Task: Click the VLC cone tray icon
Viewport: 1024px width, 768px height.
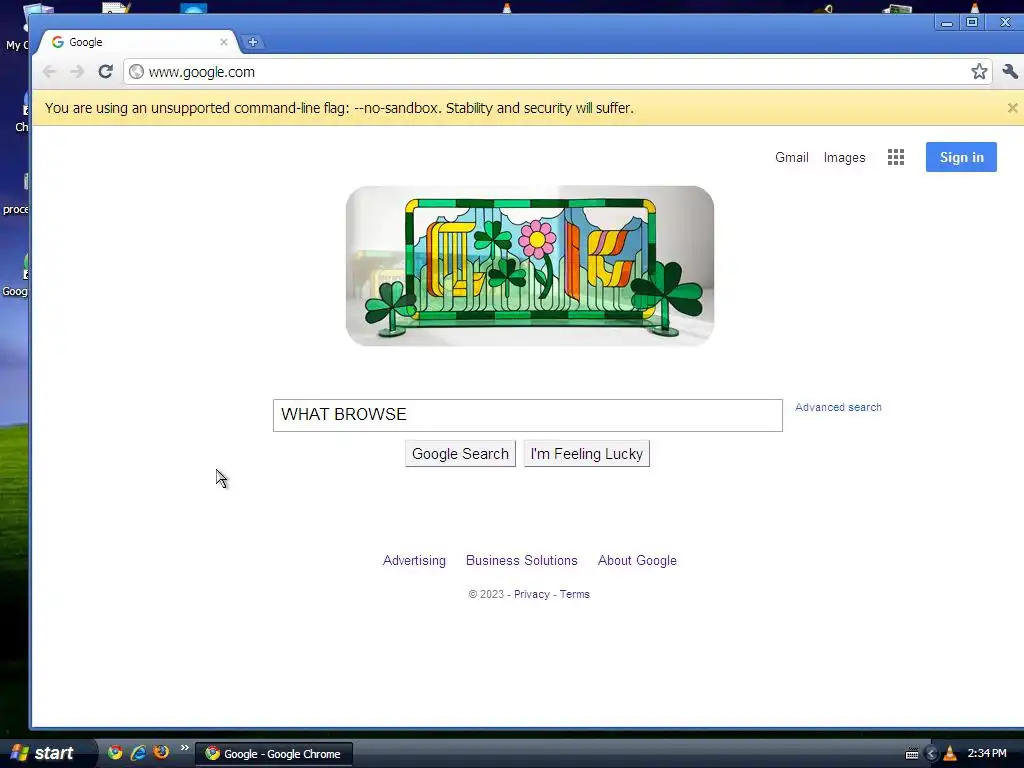Action: click(950, 754)
